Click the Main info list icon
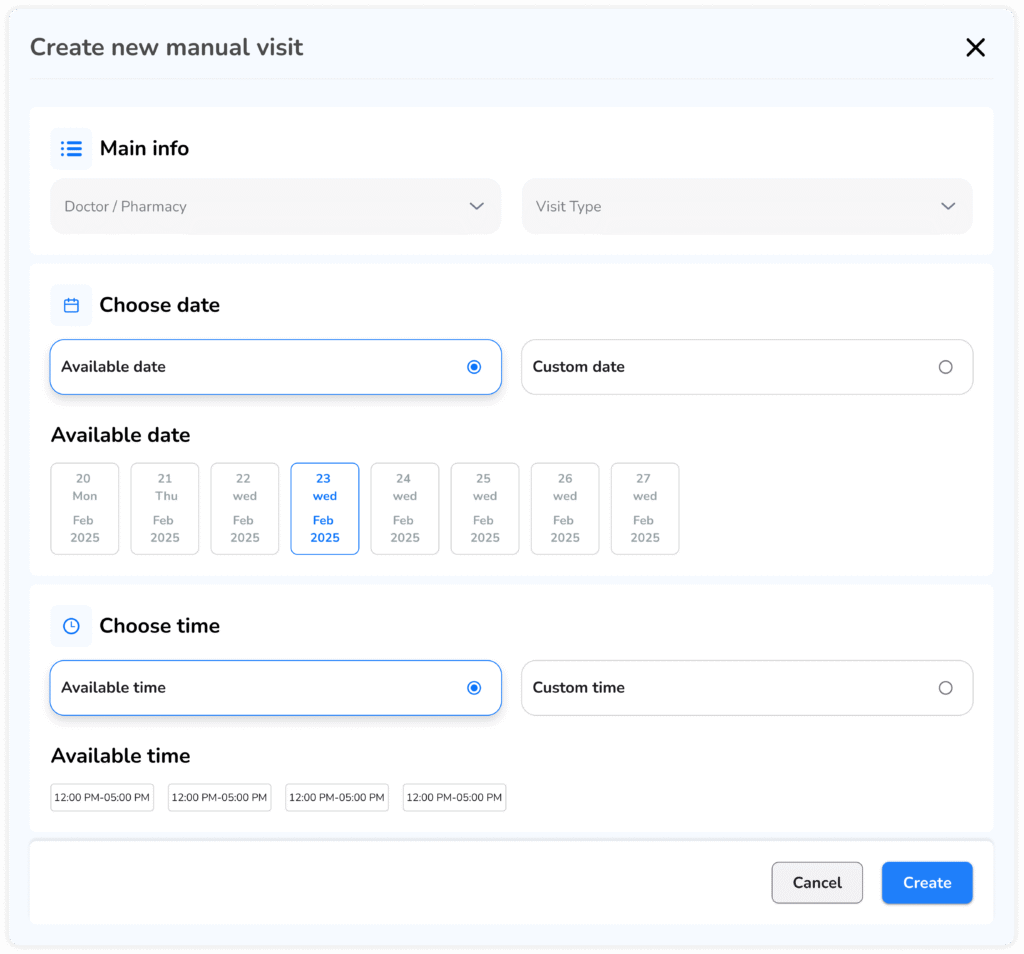This screenshot has height=954, width=1024. point(71,149)
